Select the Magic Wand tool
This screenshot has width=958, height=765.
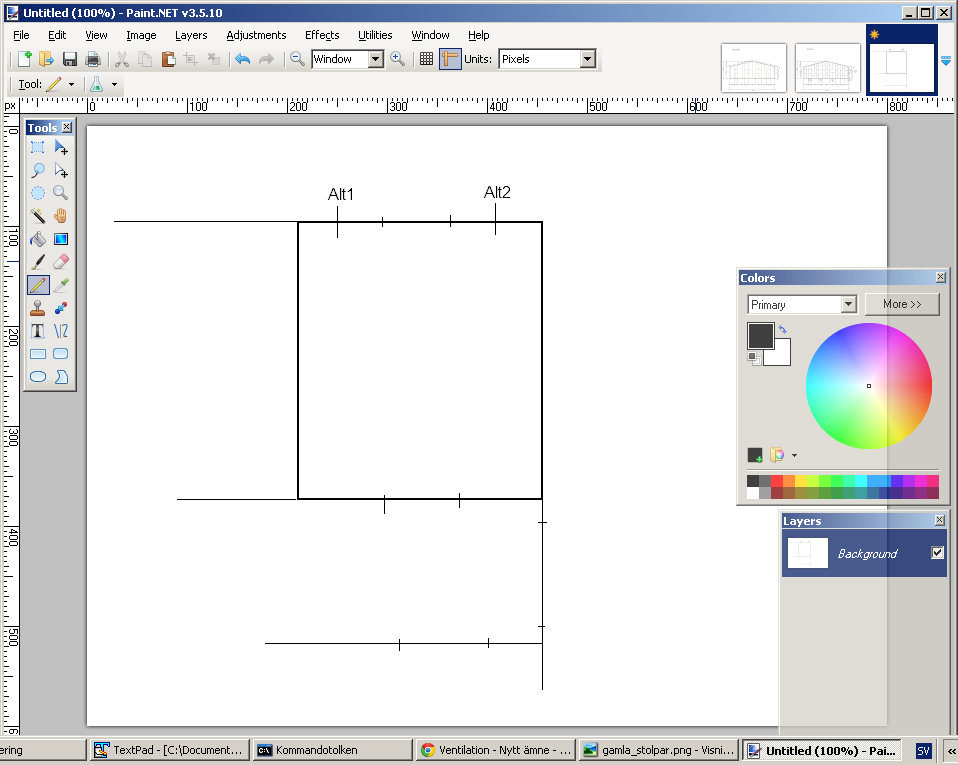point(38,216)
